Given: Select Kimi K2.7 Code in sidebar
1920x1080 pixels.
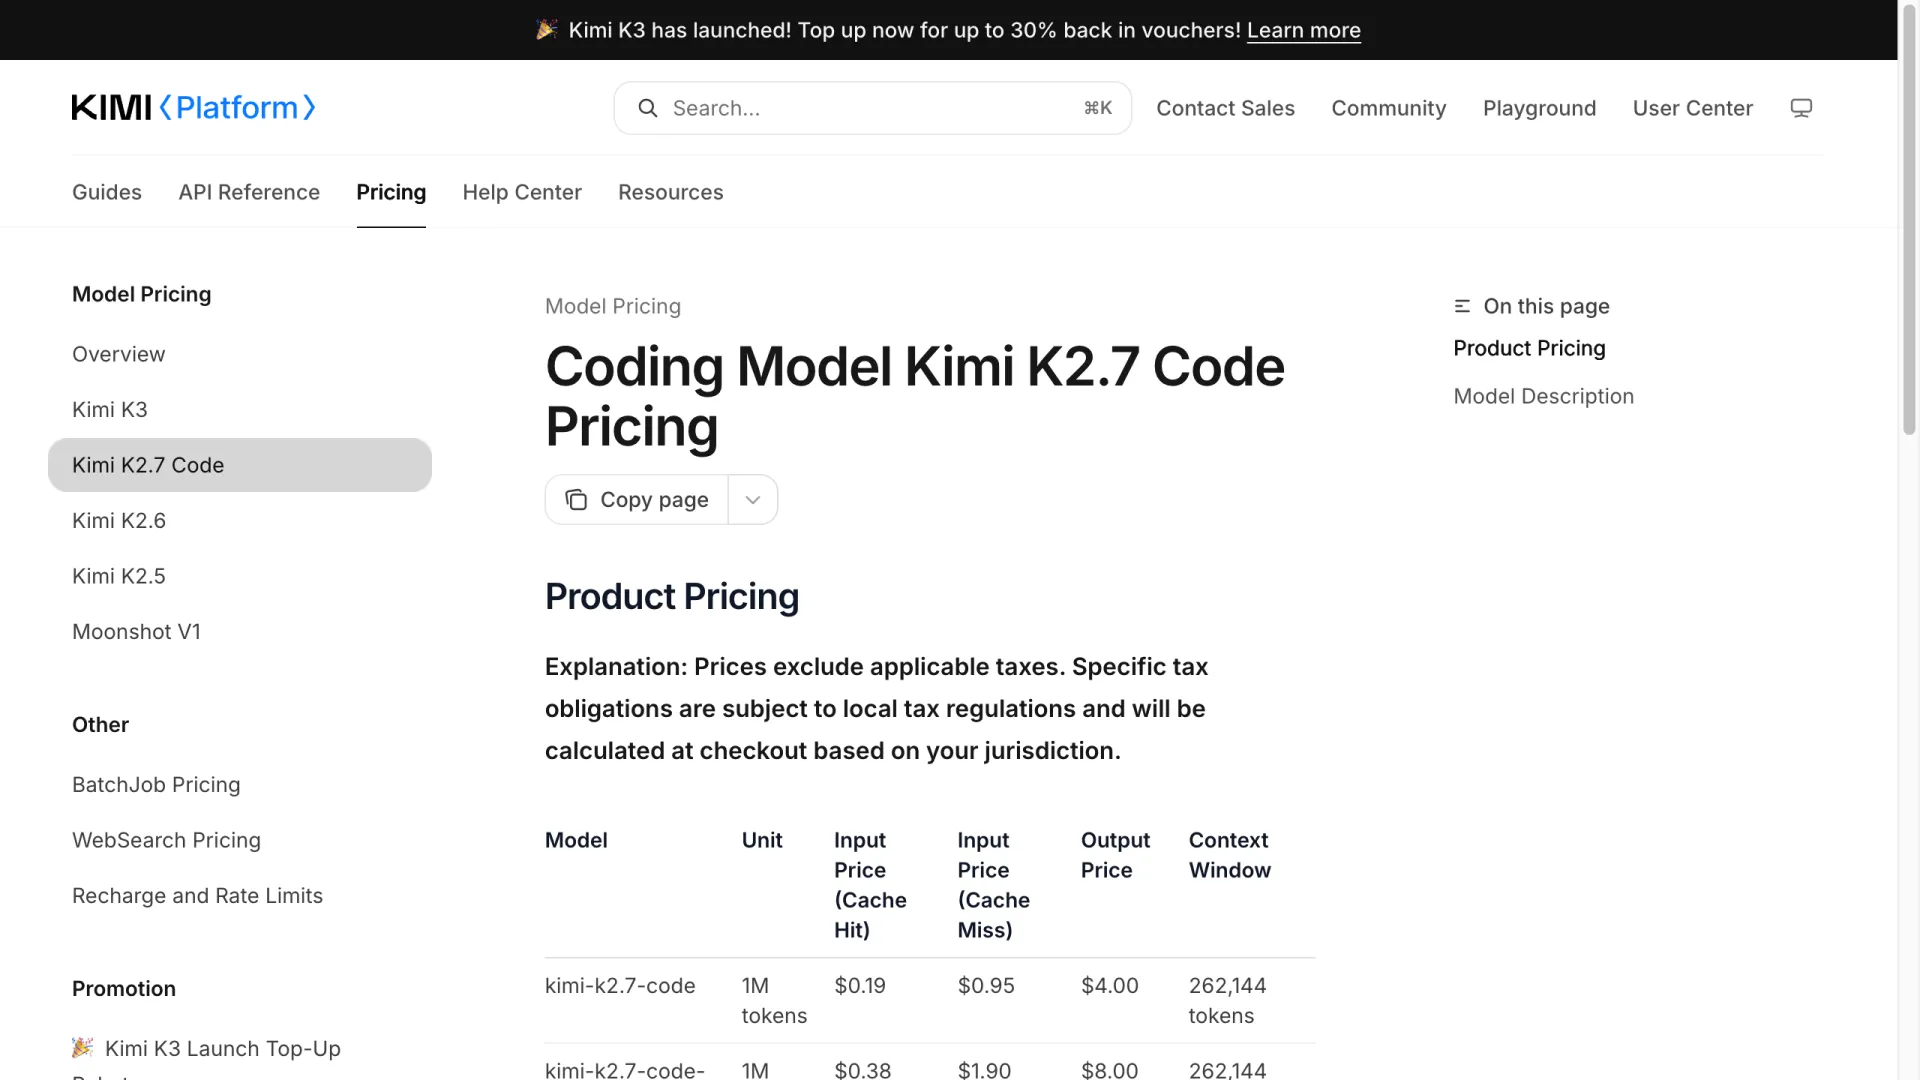Looking at the screenshot, I should [x=240, y=465].
